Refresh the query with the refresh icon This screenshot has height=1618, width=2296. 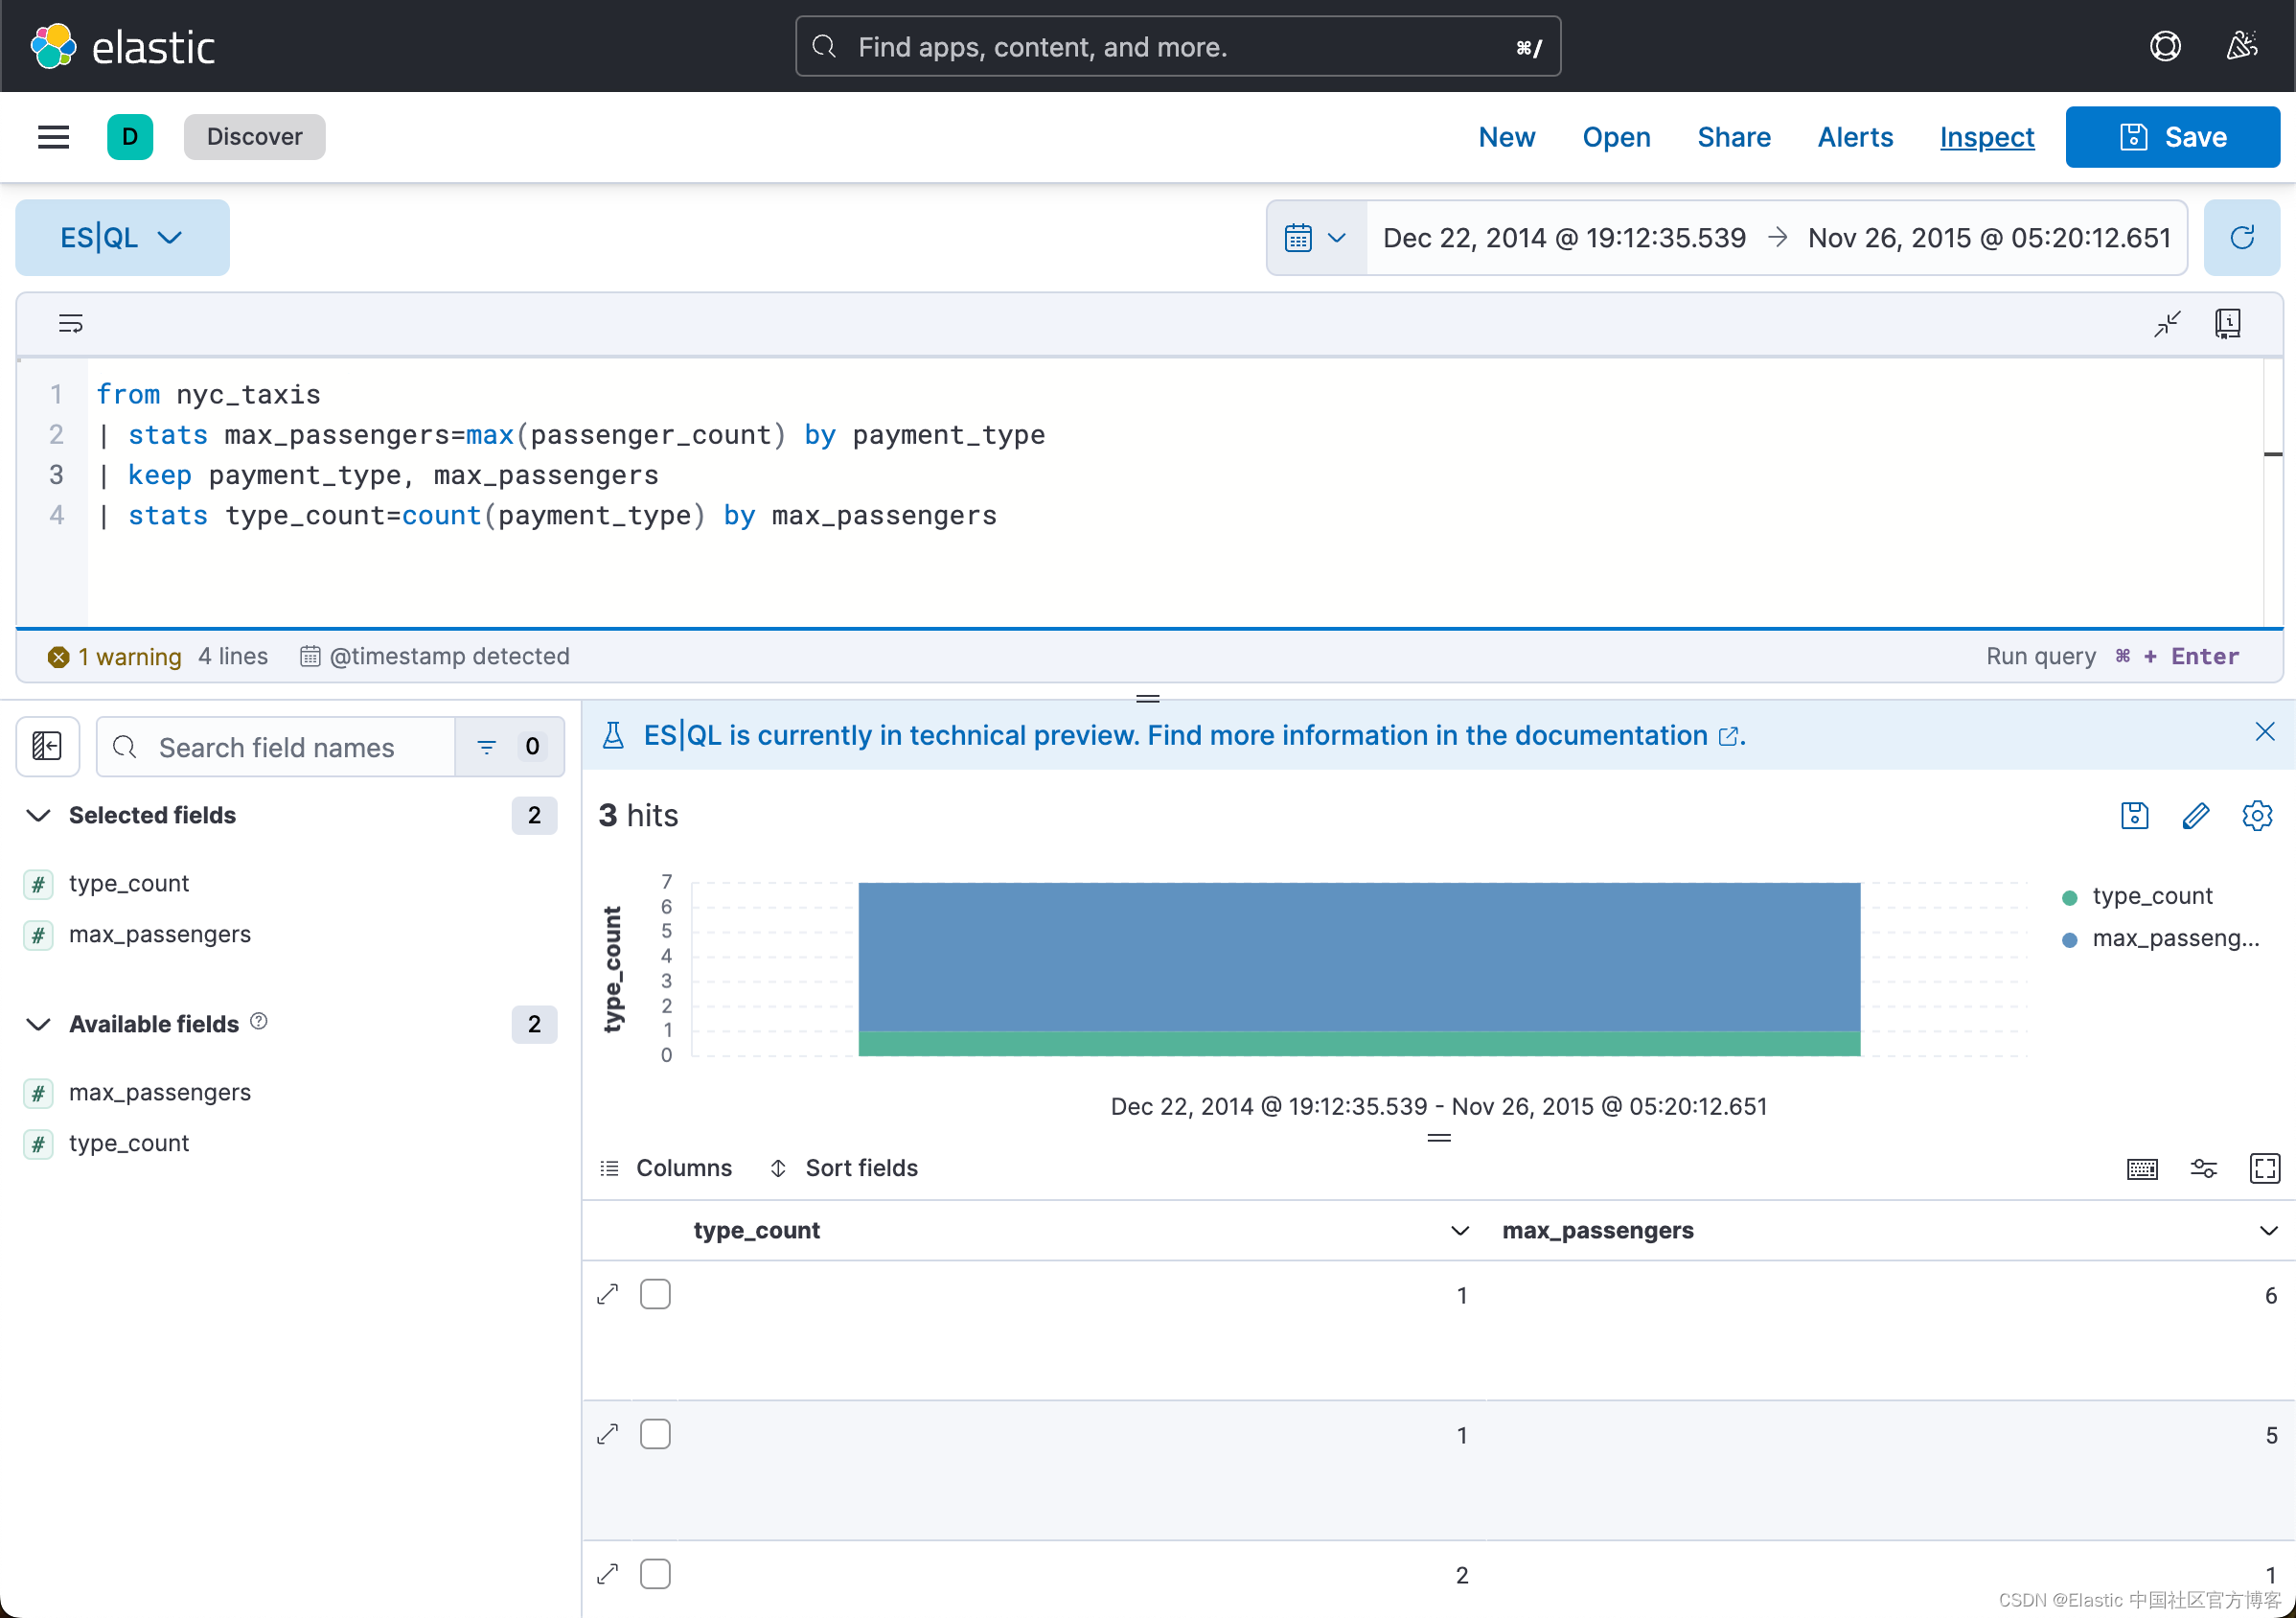tap(2242, 237)
